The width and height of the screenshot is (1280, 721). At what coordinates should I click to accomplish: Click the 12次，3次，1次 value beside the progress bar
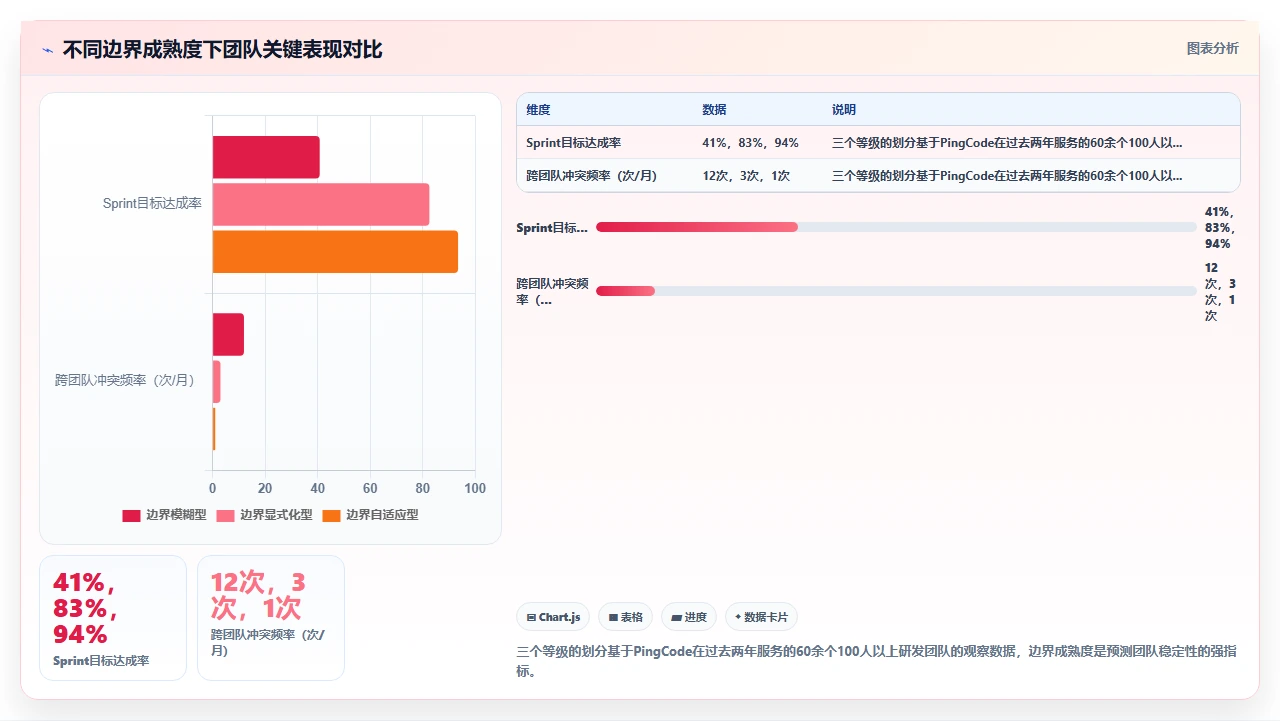tap(1220, 292)
